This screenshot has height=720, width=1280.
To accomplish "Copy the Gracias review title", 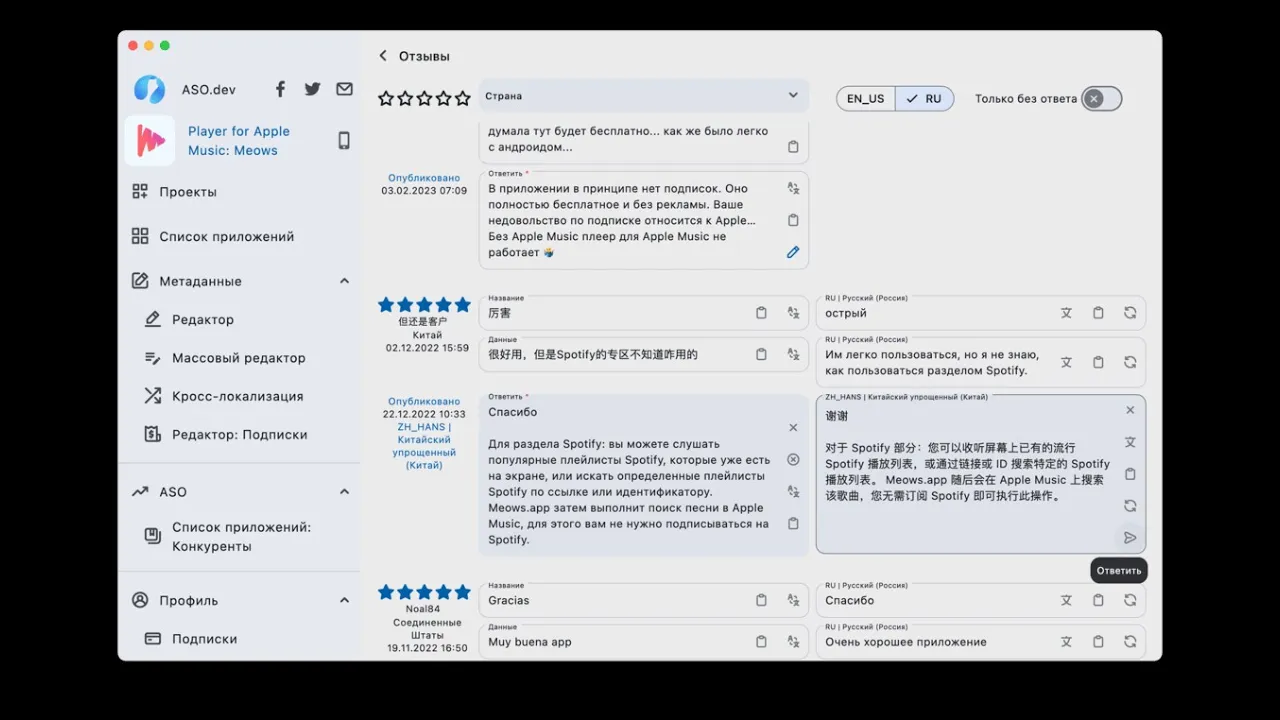I will pyautogui.click(x=761, y=601).
